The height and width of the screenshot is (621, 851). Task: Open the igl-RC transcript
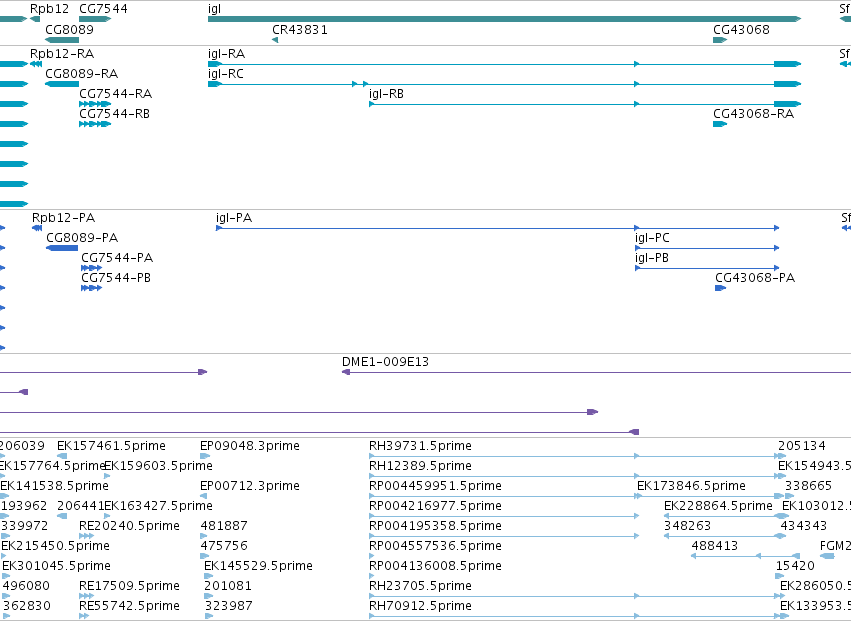[x=504, y=84]
